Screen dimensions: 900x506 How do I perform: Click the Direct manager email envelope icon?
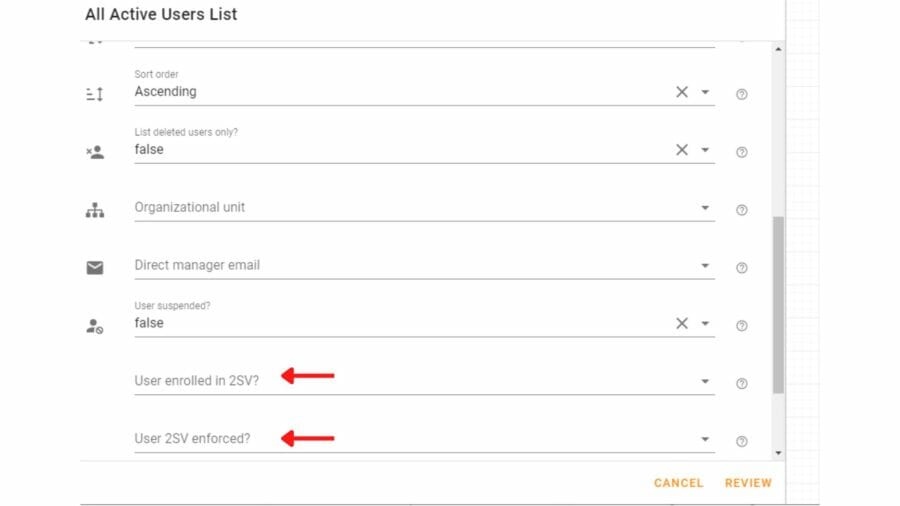(95, 267)
